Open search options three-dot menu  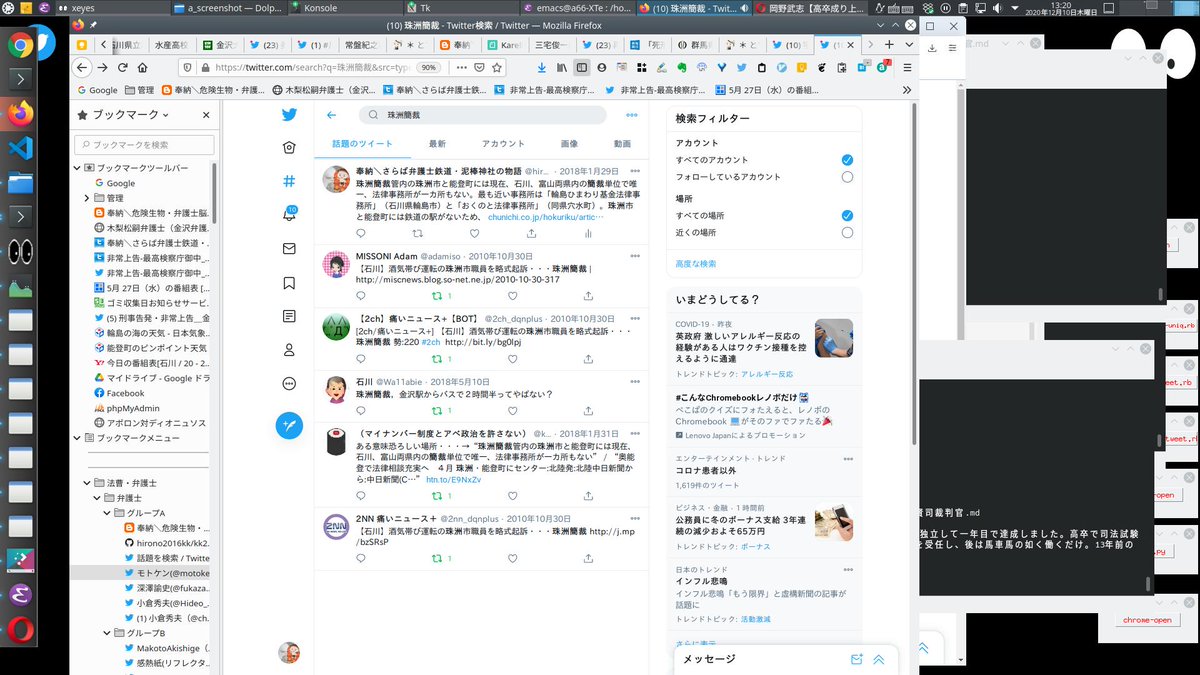click(x=632, y=115)
